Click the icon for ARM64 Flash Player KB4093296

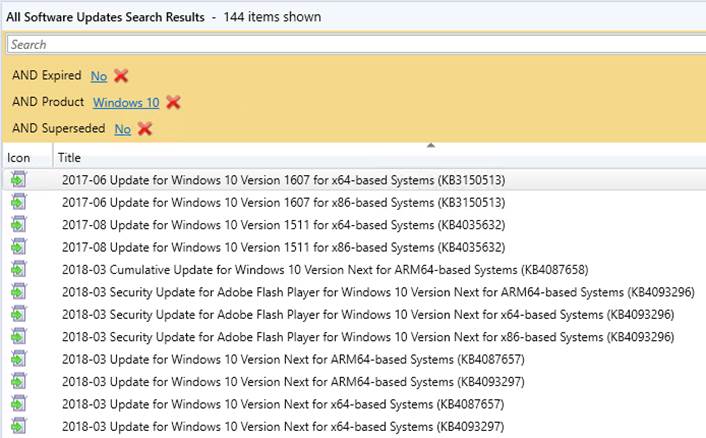coord(19,292)
